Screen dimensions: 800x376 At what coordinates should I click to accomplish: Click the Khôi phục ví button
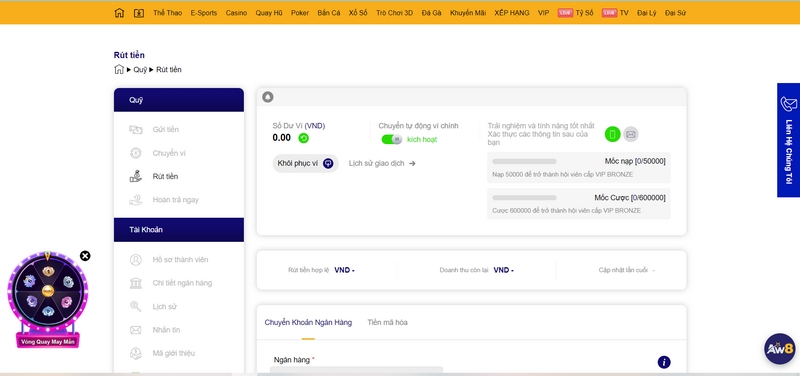pyautogui.click(x=305, y=163)
